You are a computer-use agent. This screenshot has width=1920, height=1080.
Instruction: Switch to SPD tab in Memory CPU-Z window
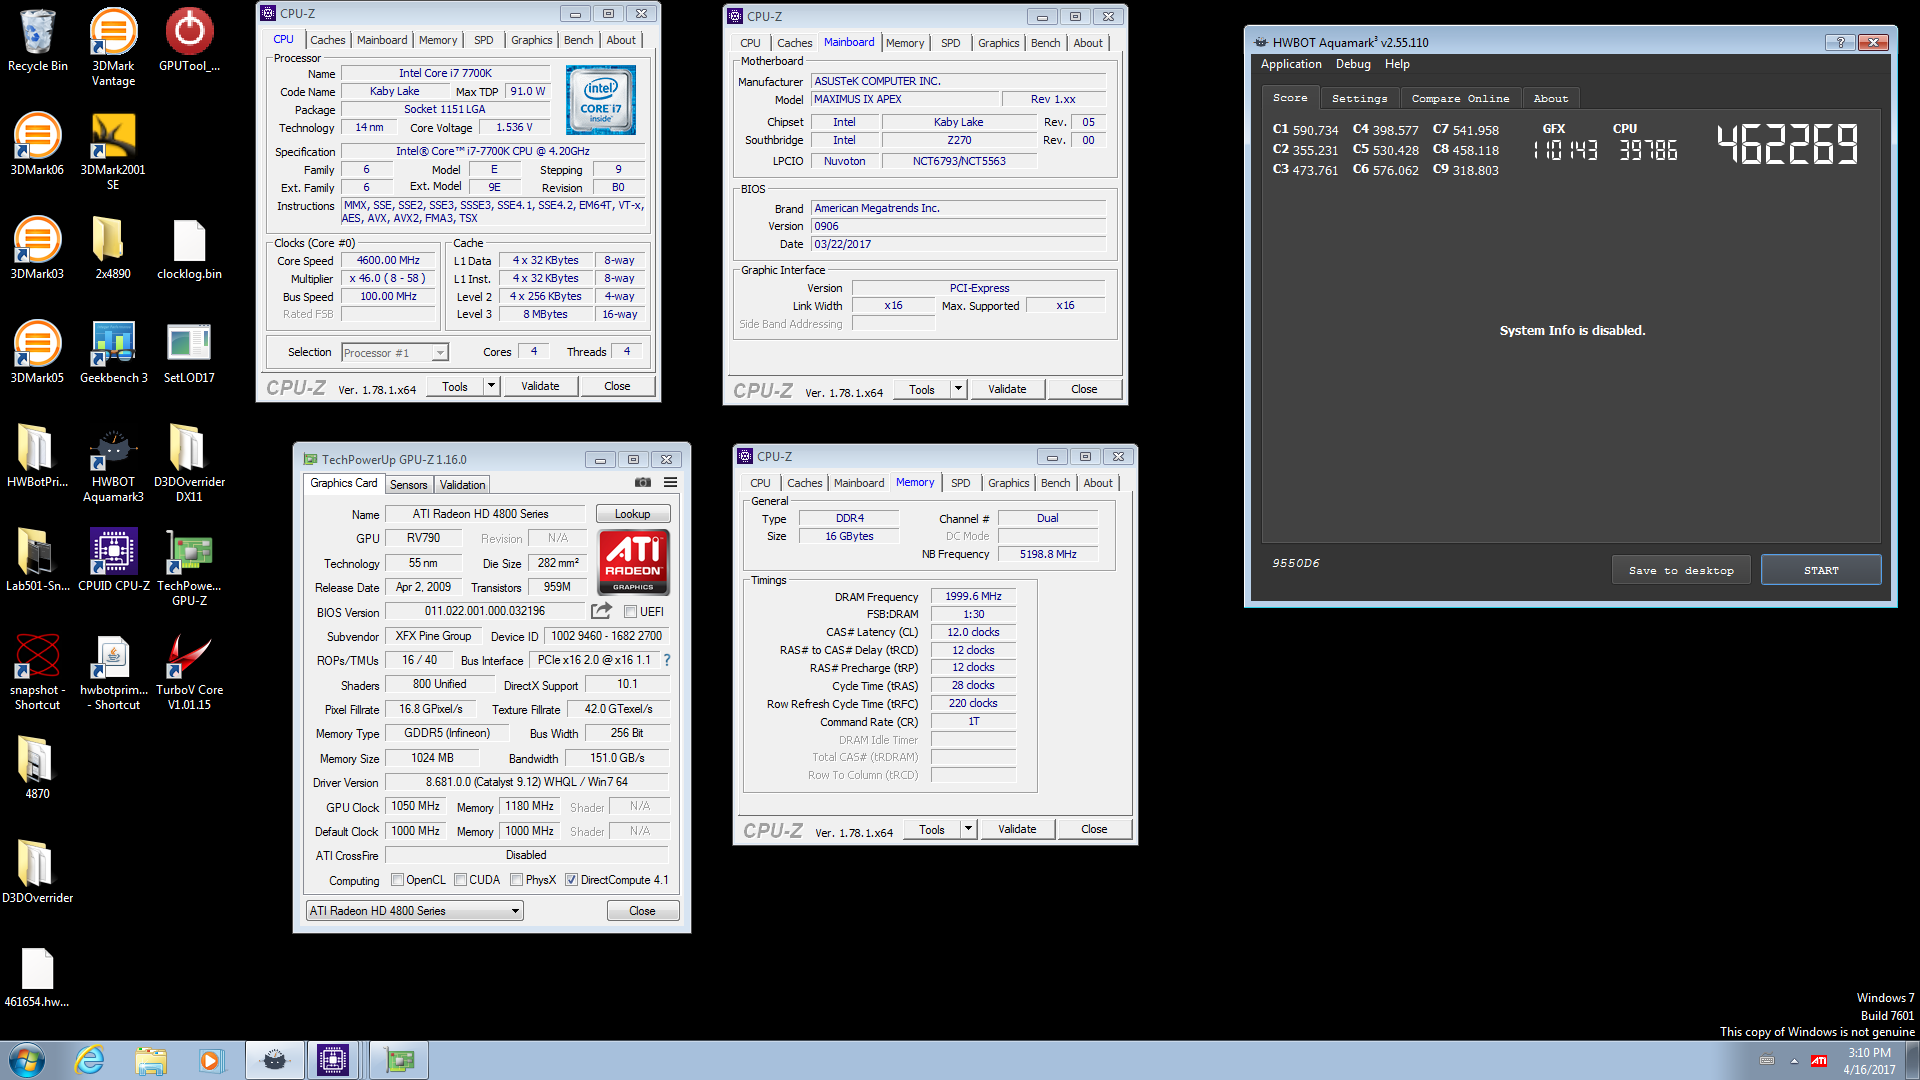[961, 483]
